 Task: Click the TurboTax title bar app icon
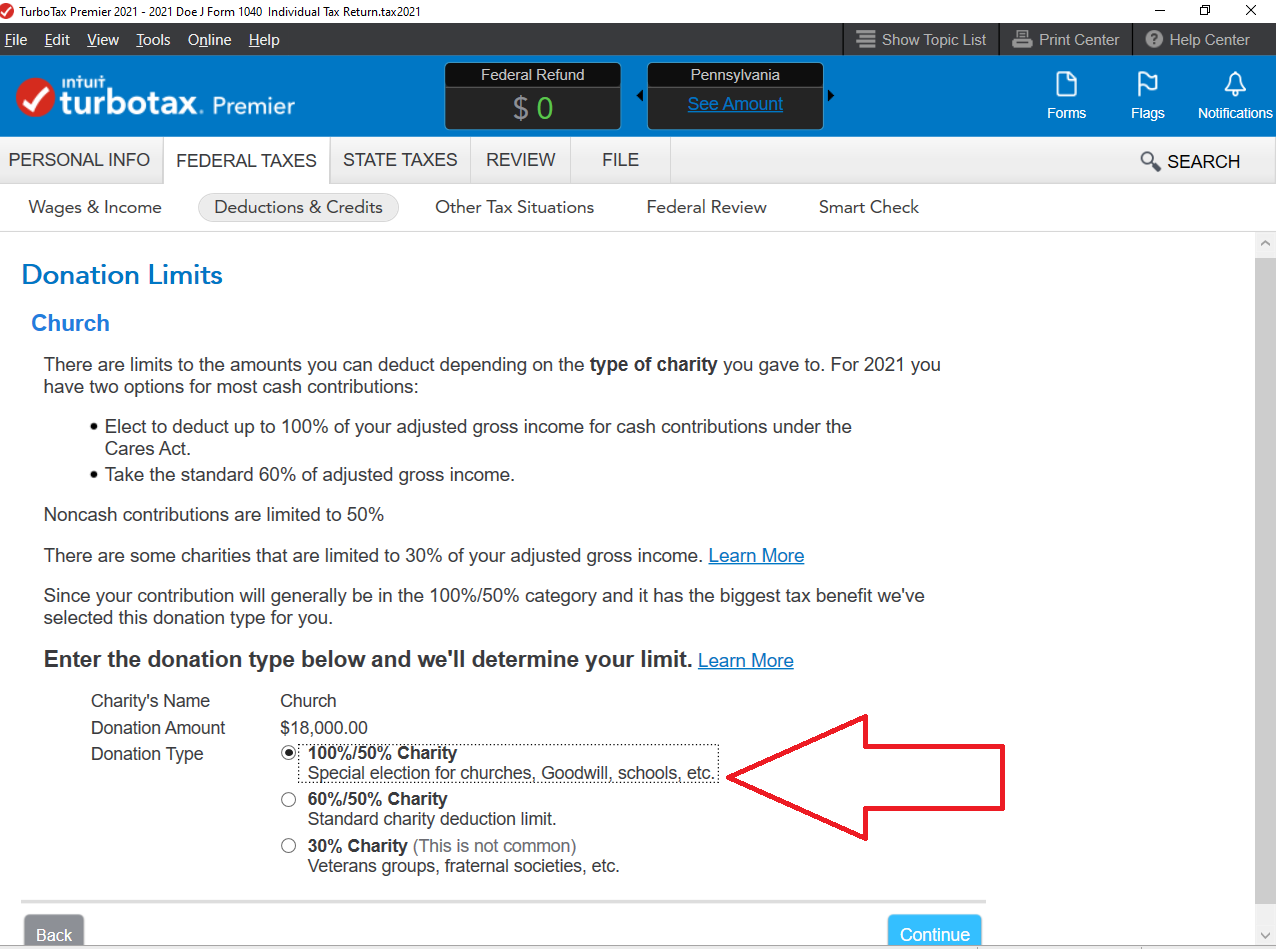click(8, 11)
